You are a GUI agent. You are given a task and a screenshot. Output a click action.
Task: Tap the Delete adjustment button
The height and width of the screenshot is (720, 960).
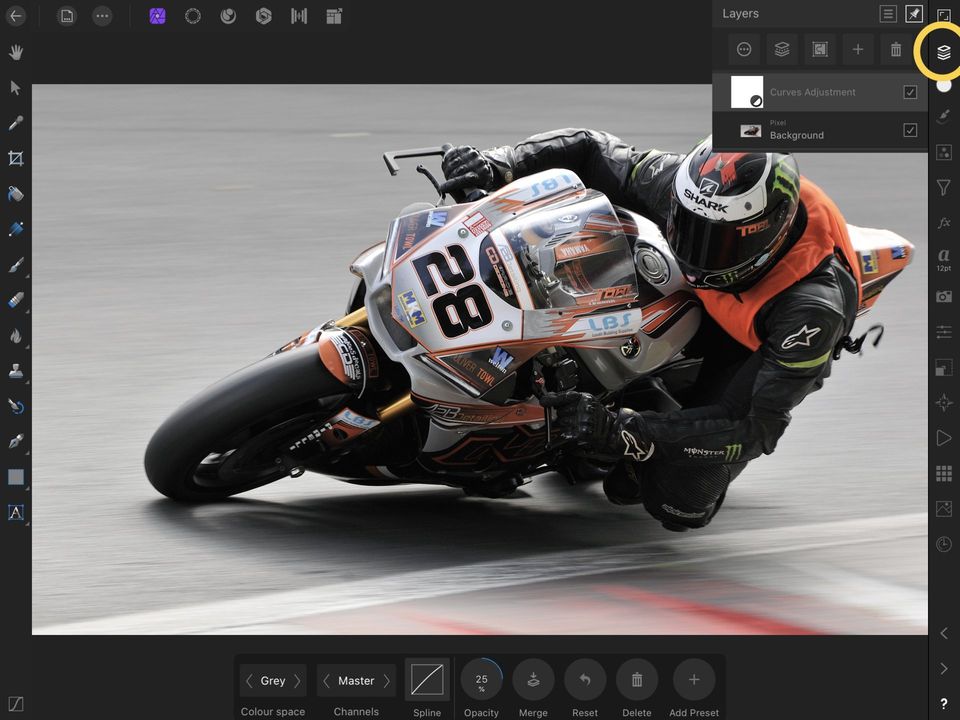click(x=637, y=679)
